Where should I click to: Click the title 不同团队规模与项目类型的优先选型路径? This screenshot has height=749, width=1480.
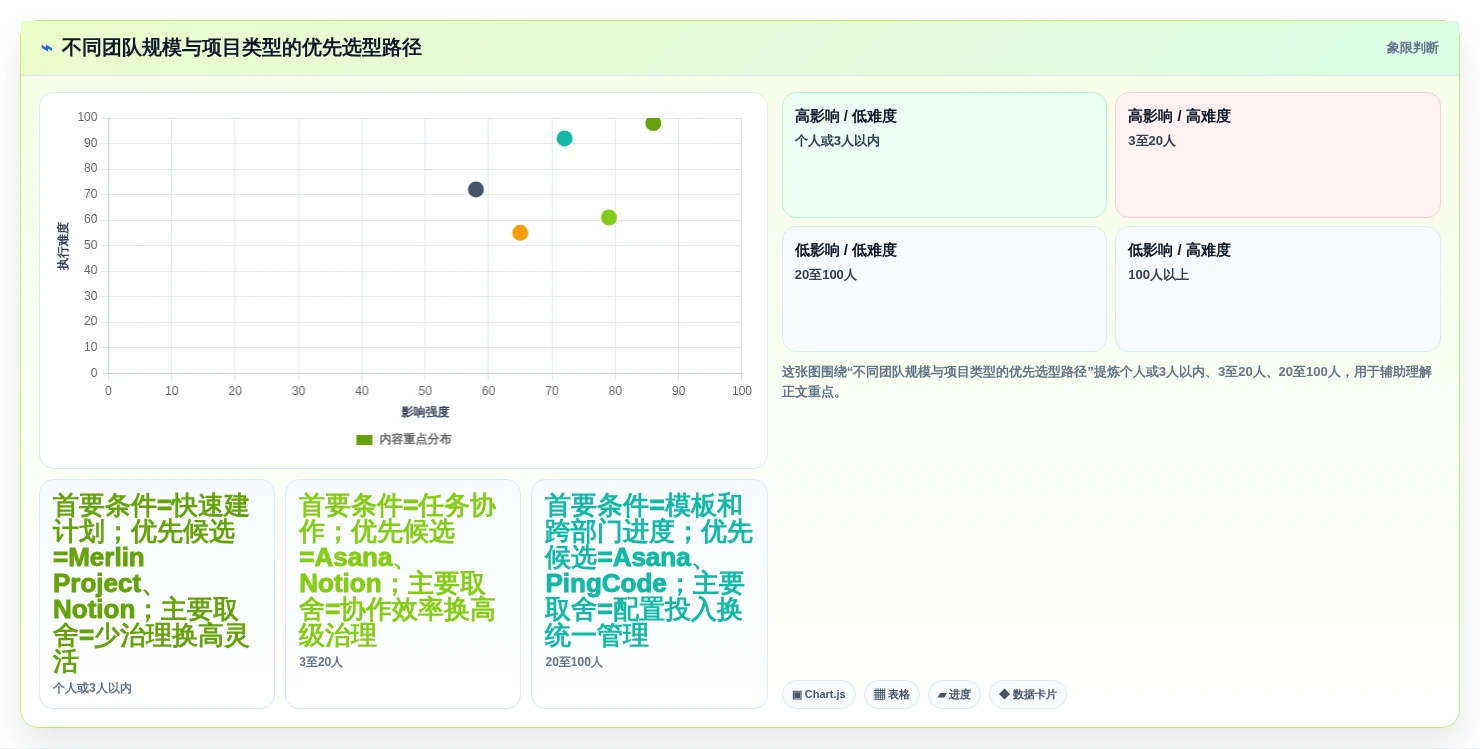pos(241,48)
